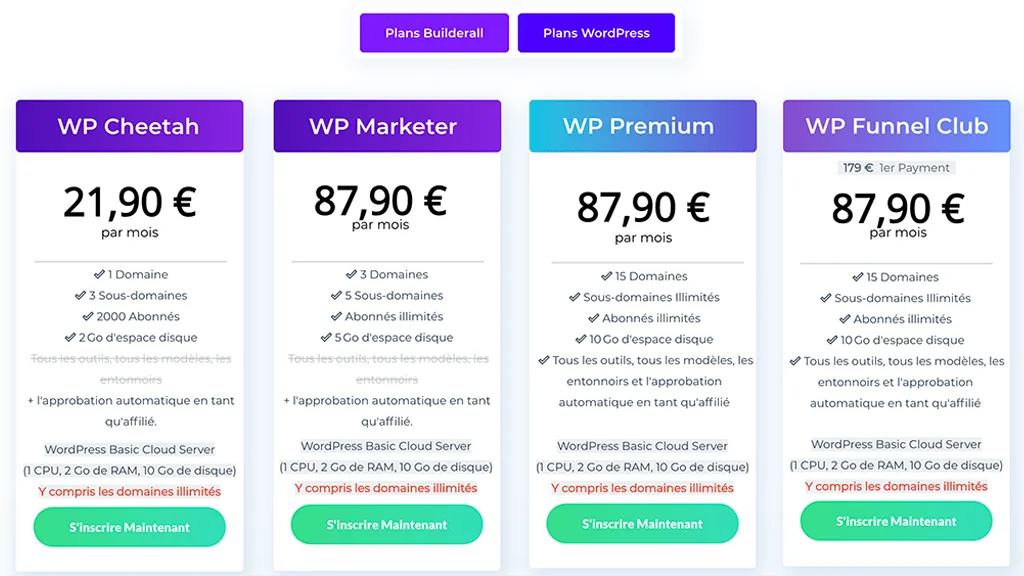
Task: Select the WP Marketer plan header
Action: click(x=387, y=126)
